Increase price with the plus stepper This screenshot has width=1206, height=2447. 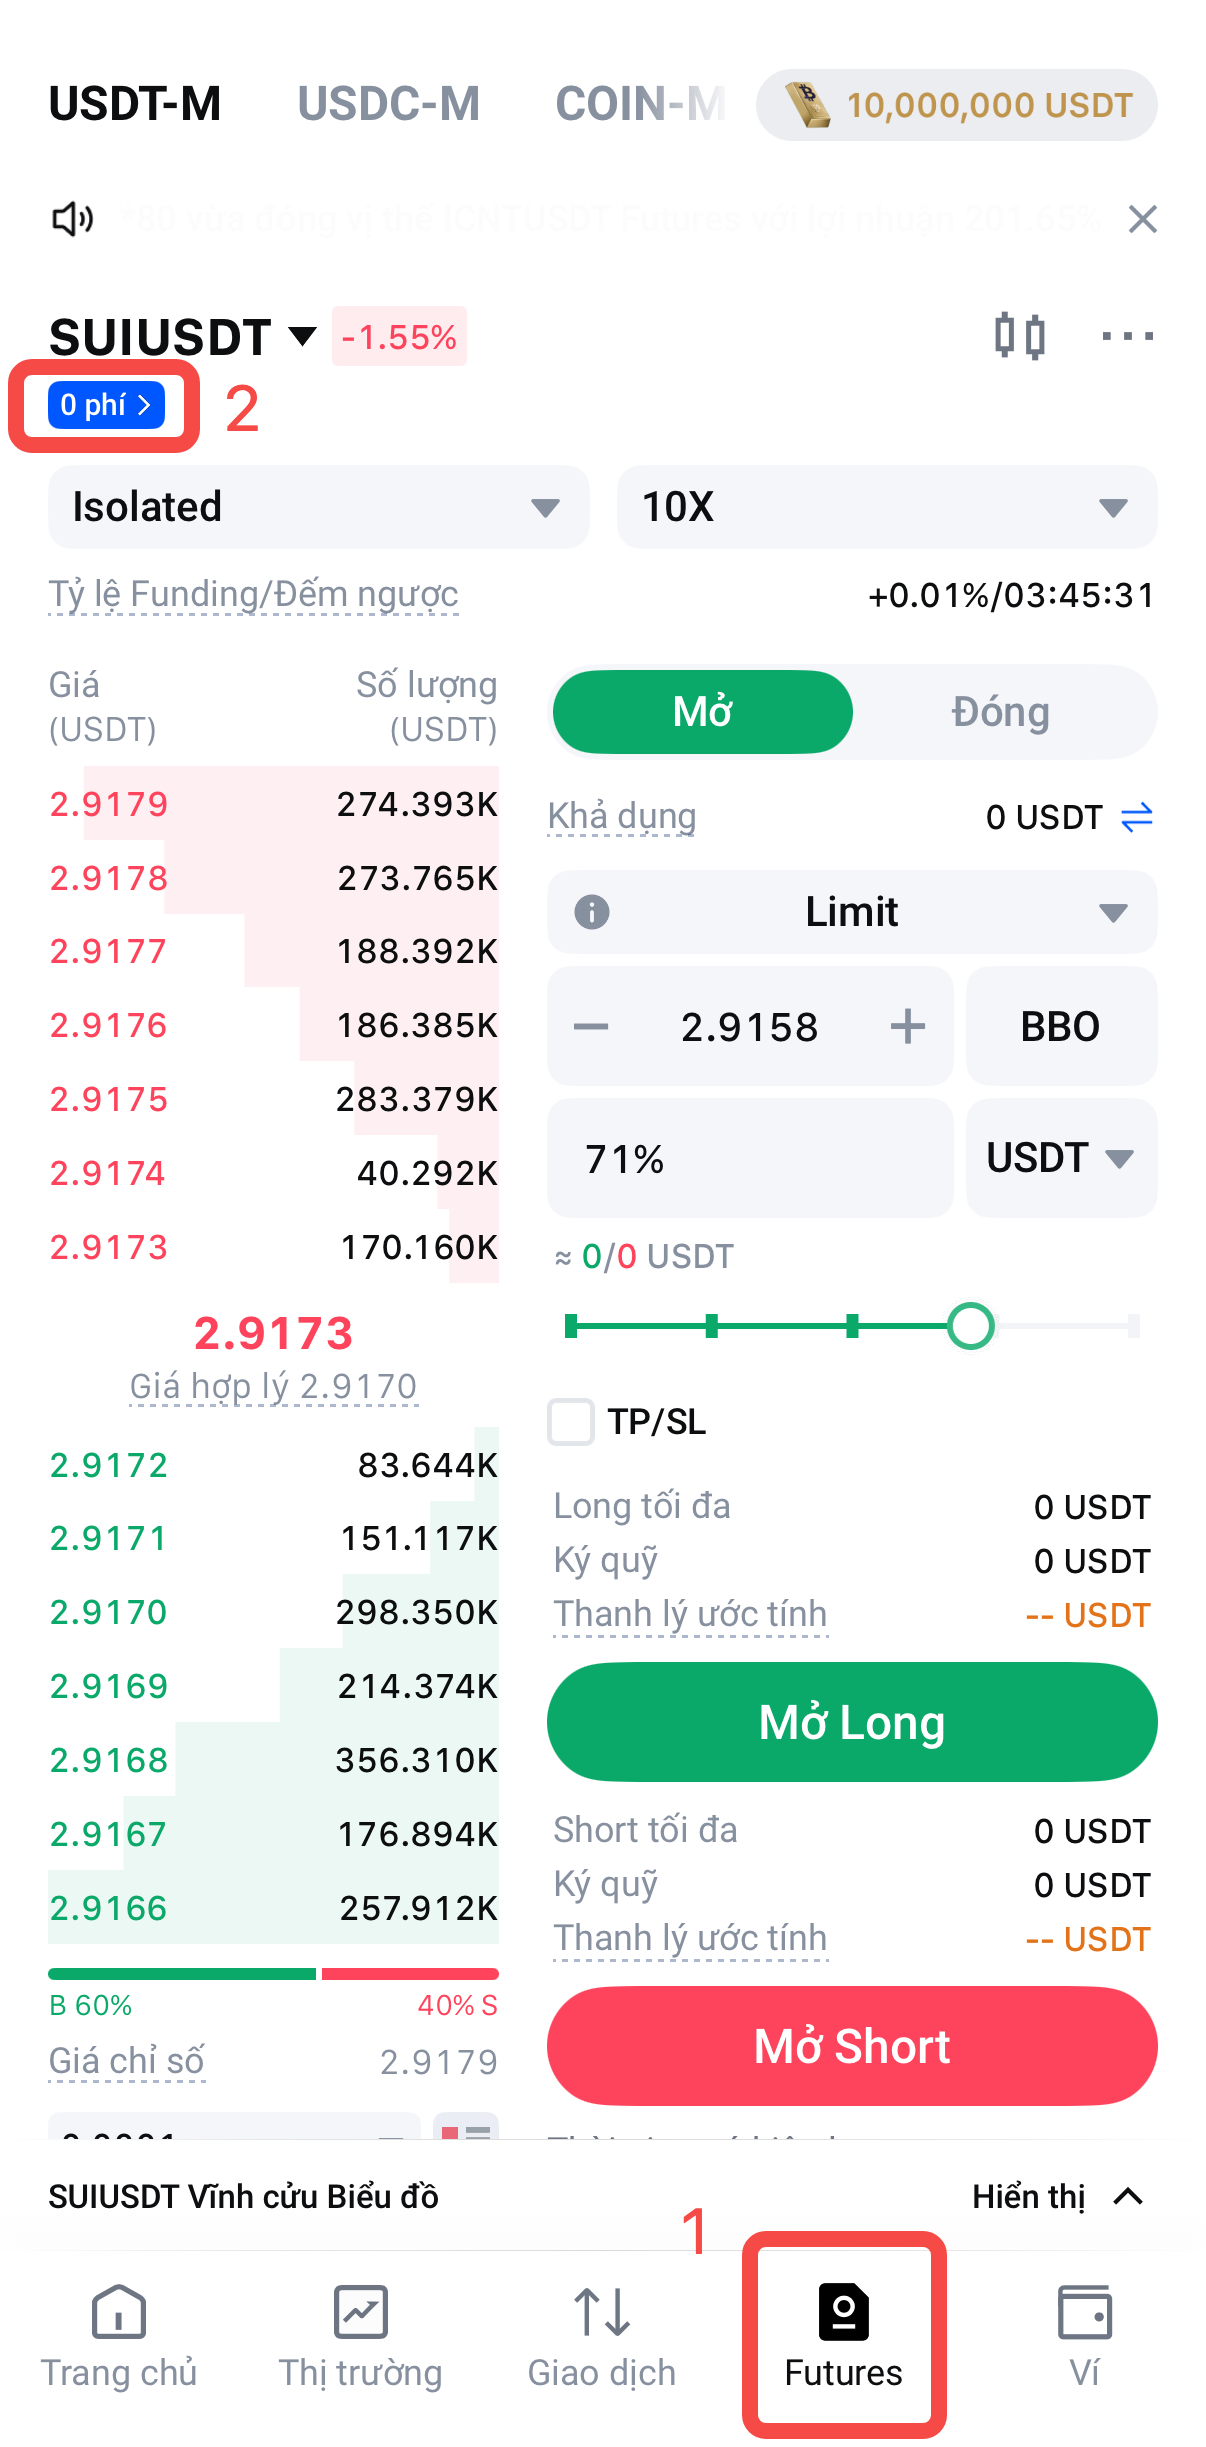pyautogui.click(x=908, y=1027)
